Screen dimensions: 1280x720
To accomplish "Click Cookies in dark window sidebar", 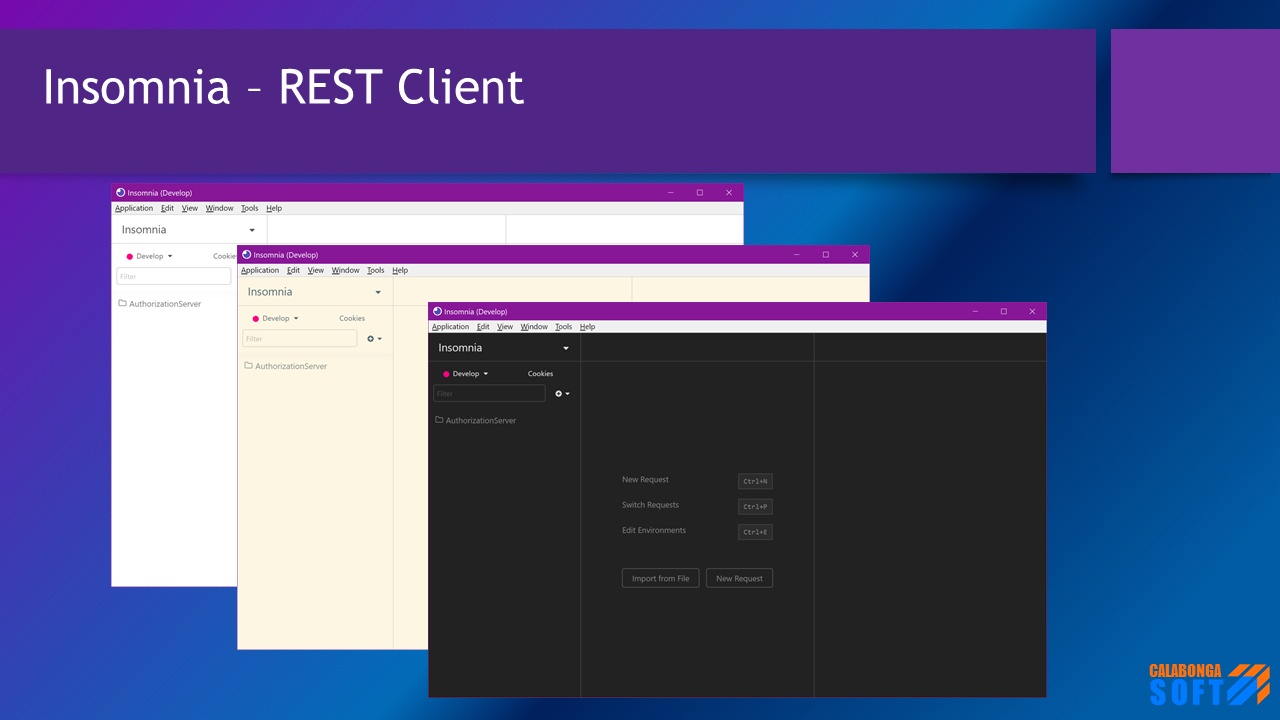I will (540, 374).
